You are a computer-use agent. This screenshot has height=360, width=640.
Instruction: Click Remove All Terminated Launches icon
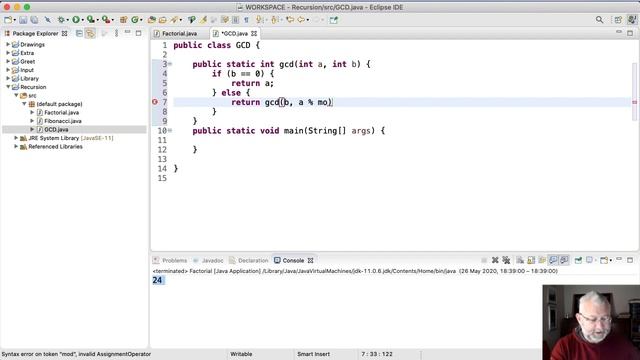coord(506,260)
